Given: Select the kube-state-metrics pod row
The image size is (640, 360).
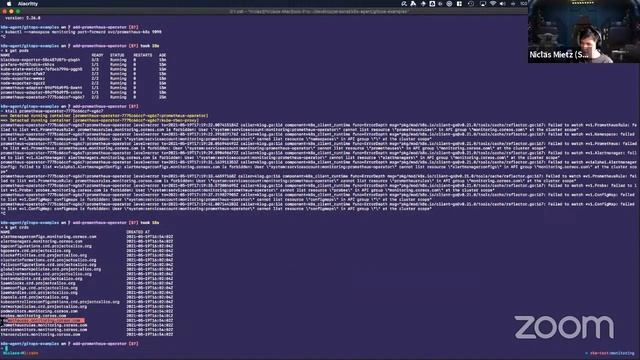Looking at the screenshot, I should (x=83, y=69).
